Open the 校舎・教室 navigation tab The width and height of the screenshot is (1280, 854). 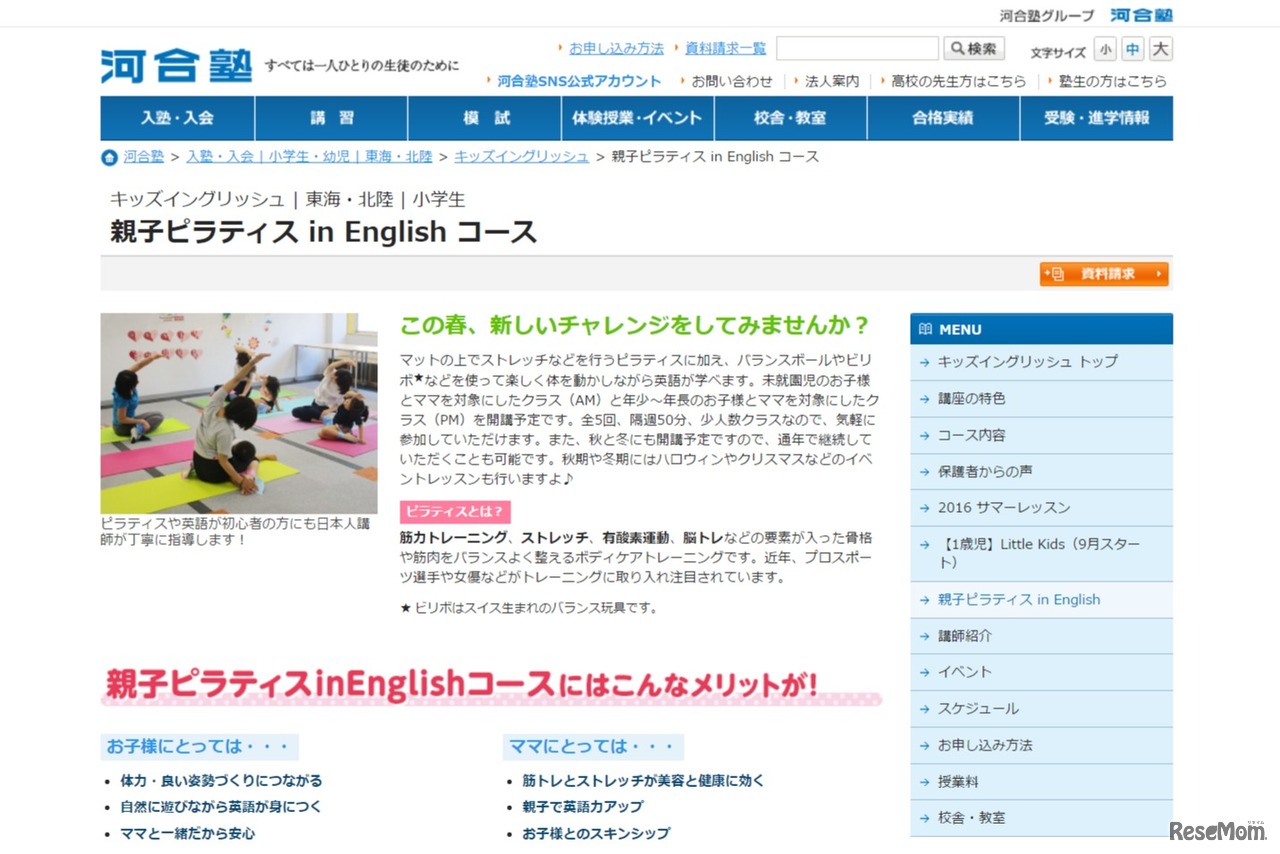tap(790, 118)
